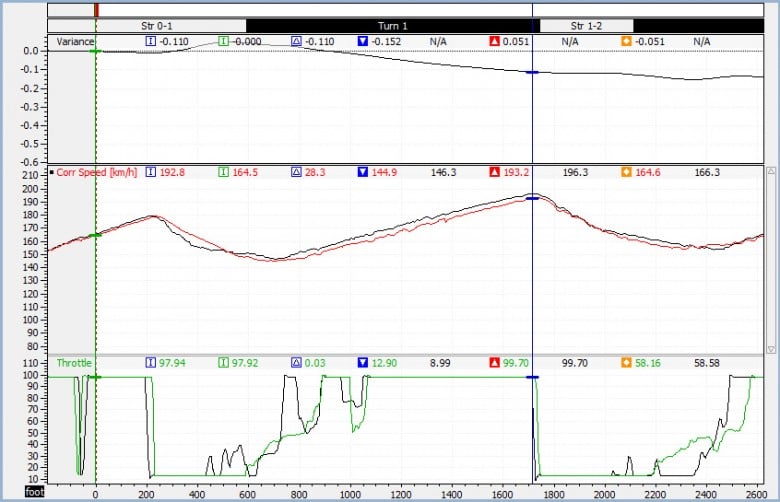Click the delta icon in Variance row

(x=296, y=41)
